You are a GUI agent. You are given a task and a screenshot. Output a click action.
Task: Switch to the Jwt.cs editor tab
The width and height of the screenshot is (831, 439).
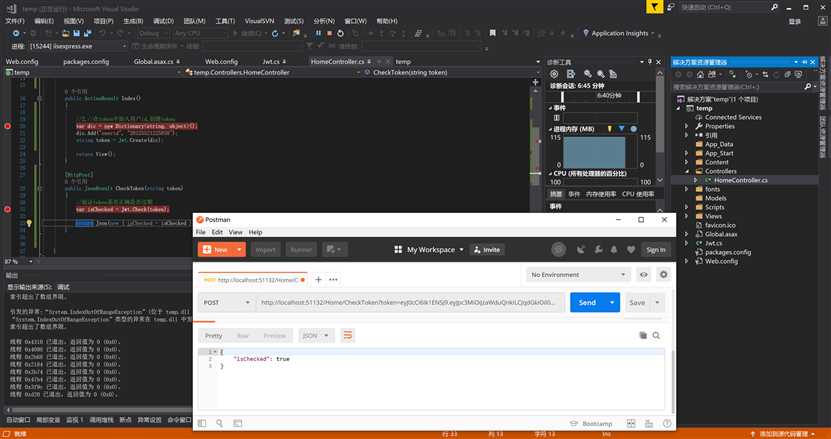coord(270,62)
